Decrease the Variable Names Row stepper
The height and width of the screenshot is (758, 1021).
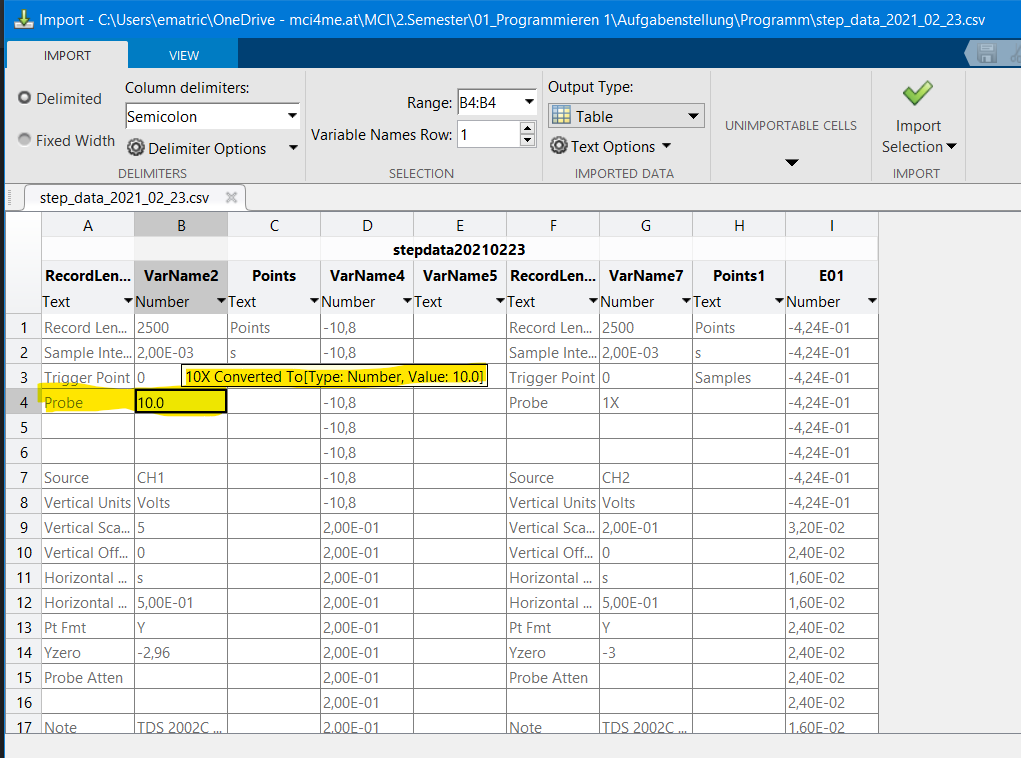click(x=527, y=140)
